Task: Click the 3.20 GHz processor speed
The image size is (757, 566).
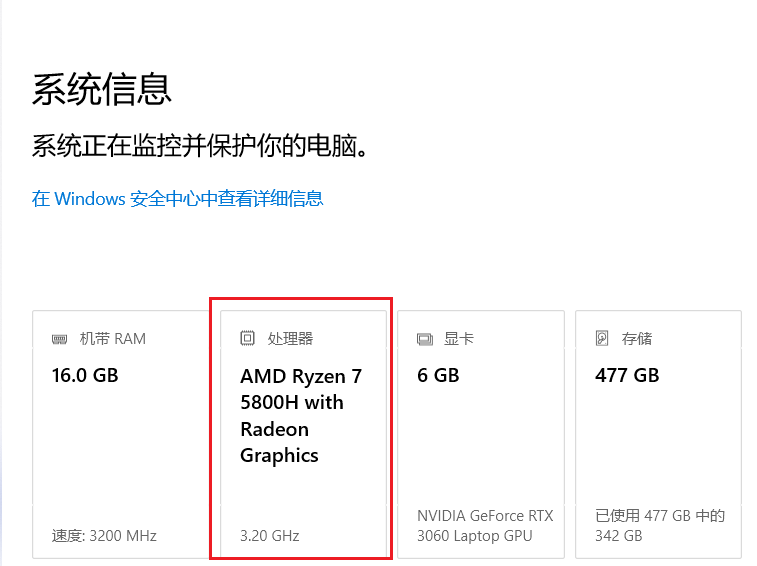Action: 269,536
